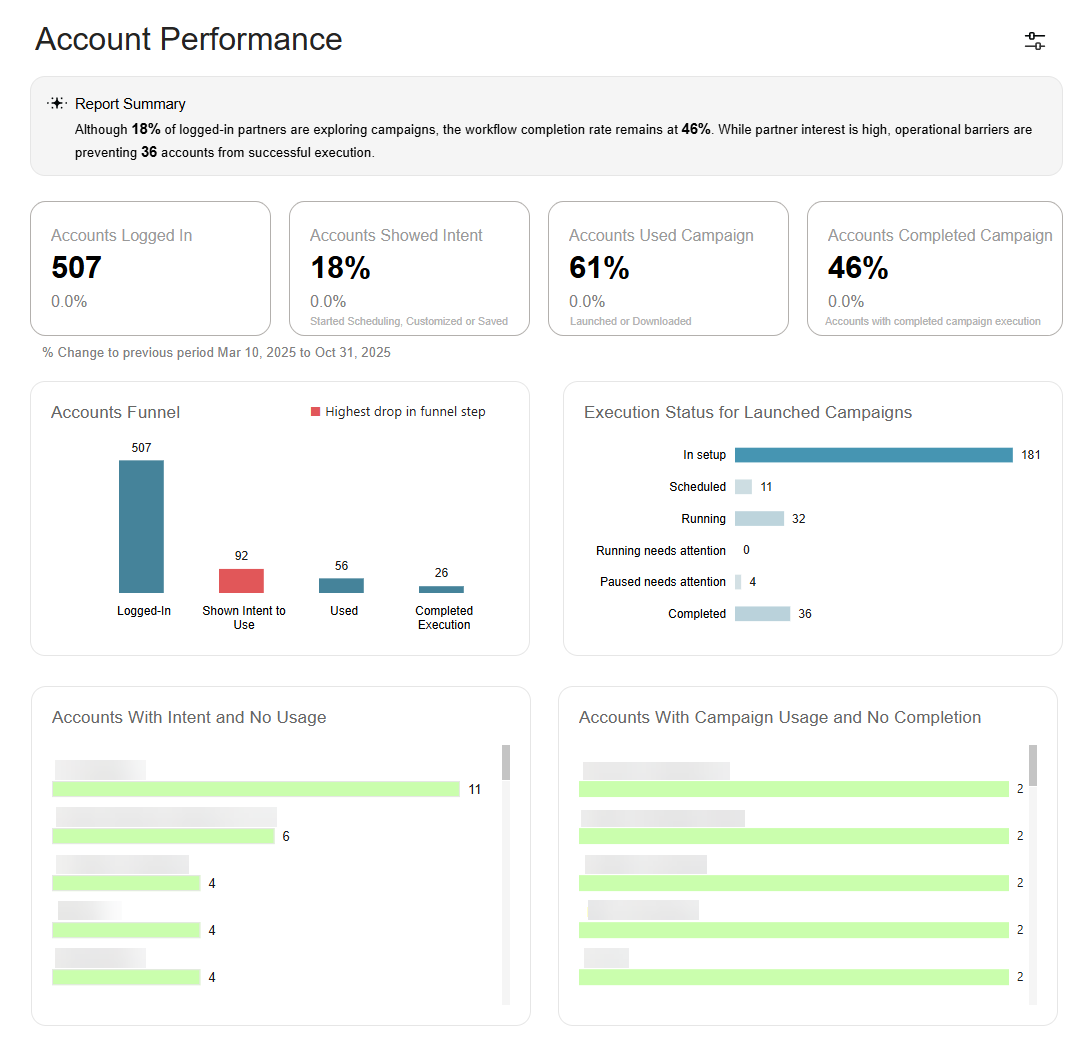This screenshot has height=1043, width=1087.
Task: Click the Paused needs attention bar
Action: (x=738, y=582)
